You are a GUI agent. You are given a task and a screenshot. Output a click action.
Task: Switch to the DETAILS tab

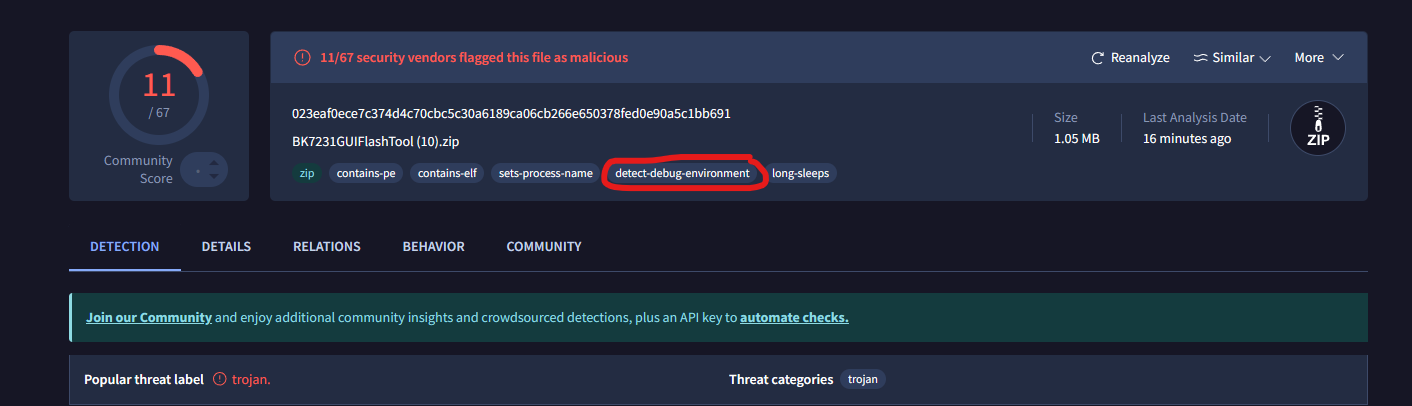click(x=226, y=246)
